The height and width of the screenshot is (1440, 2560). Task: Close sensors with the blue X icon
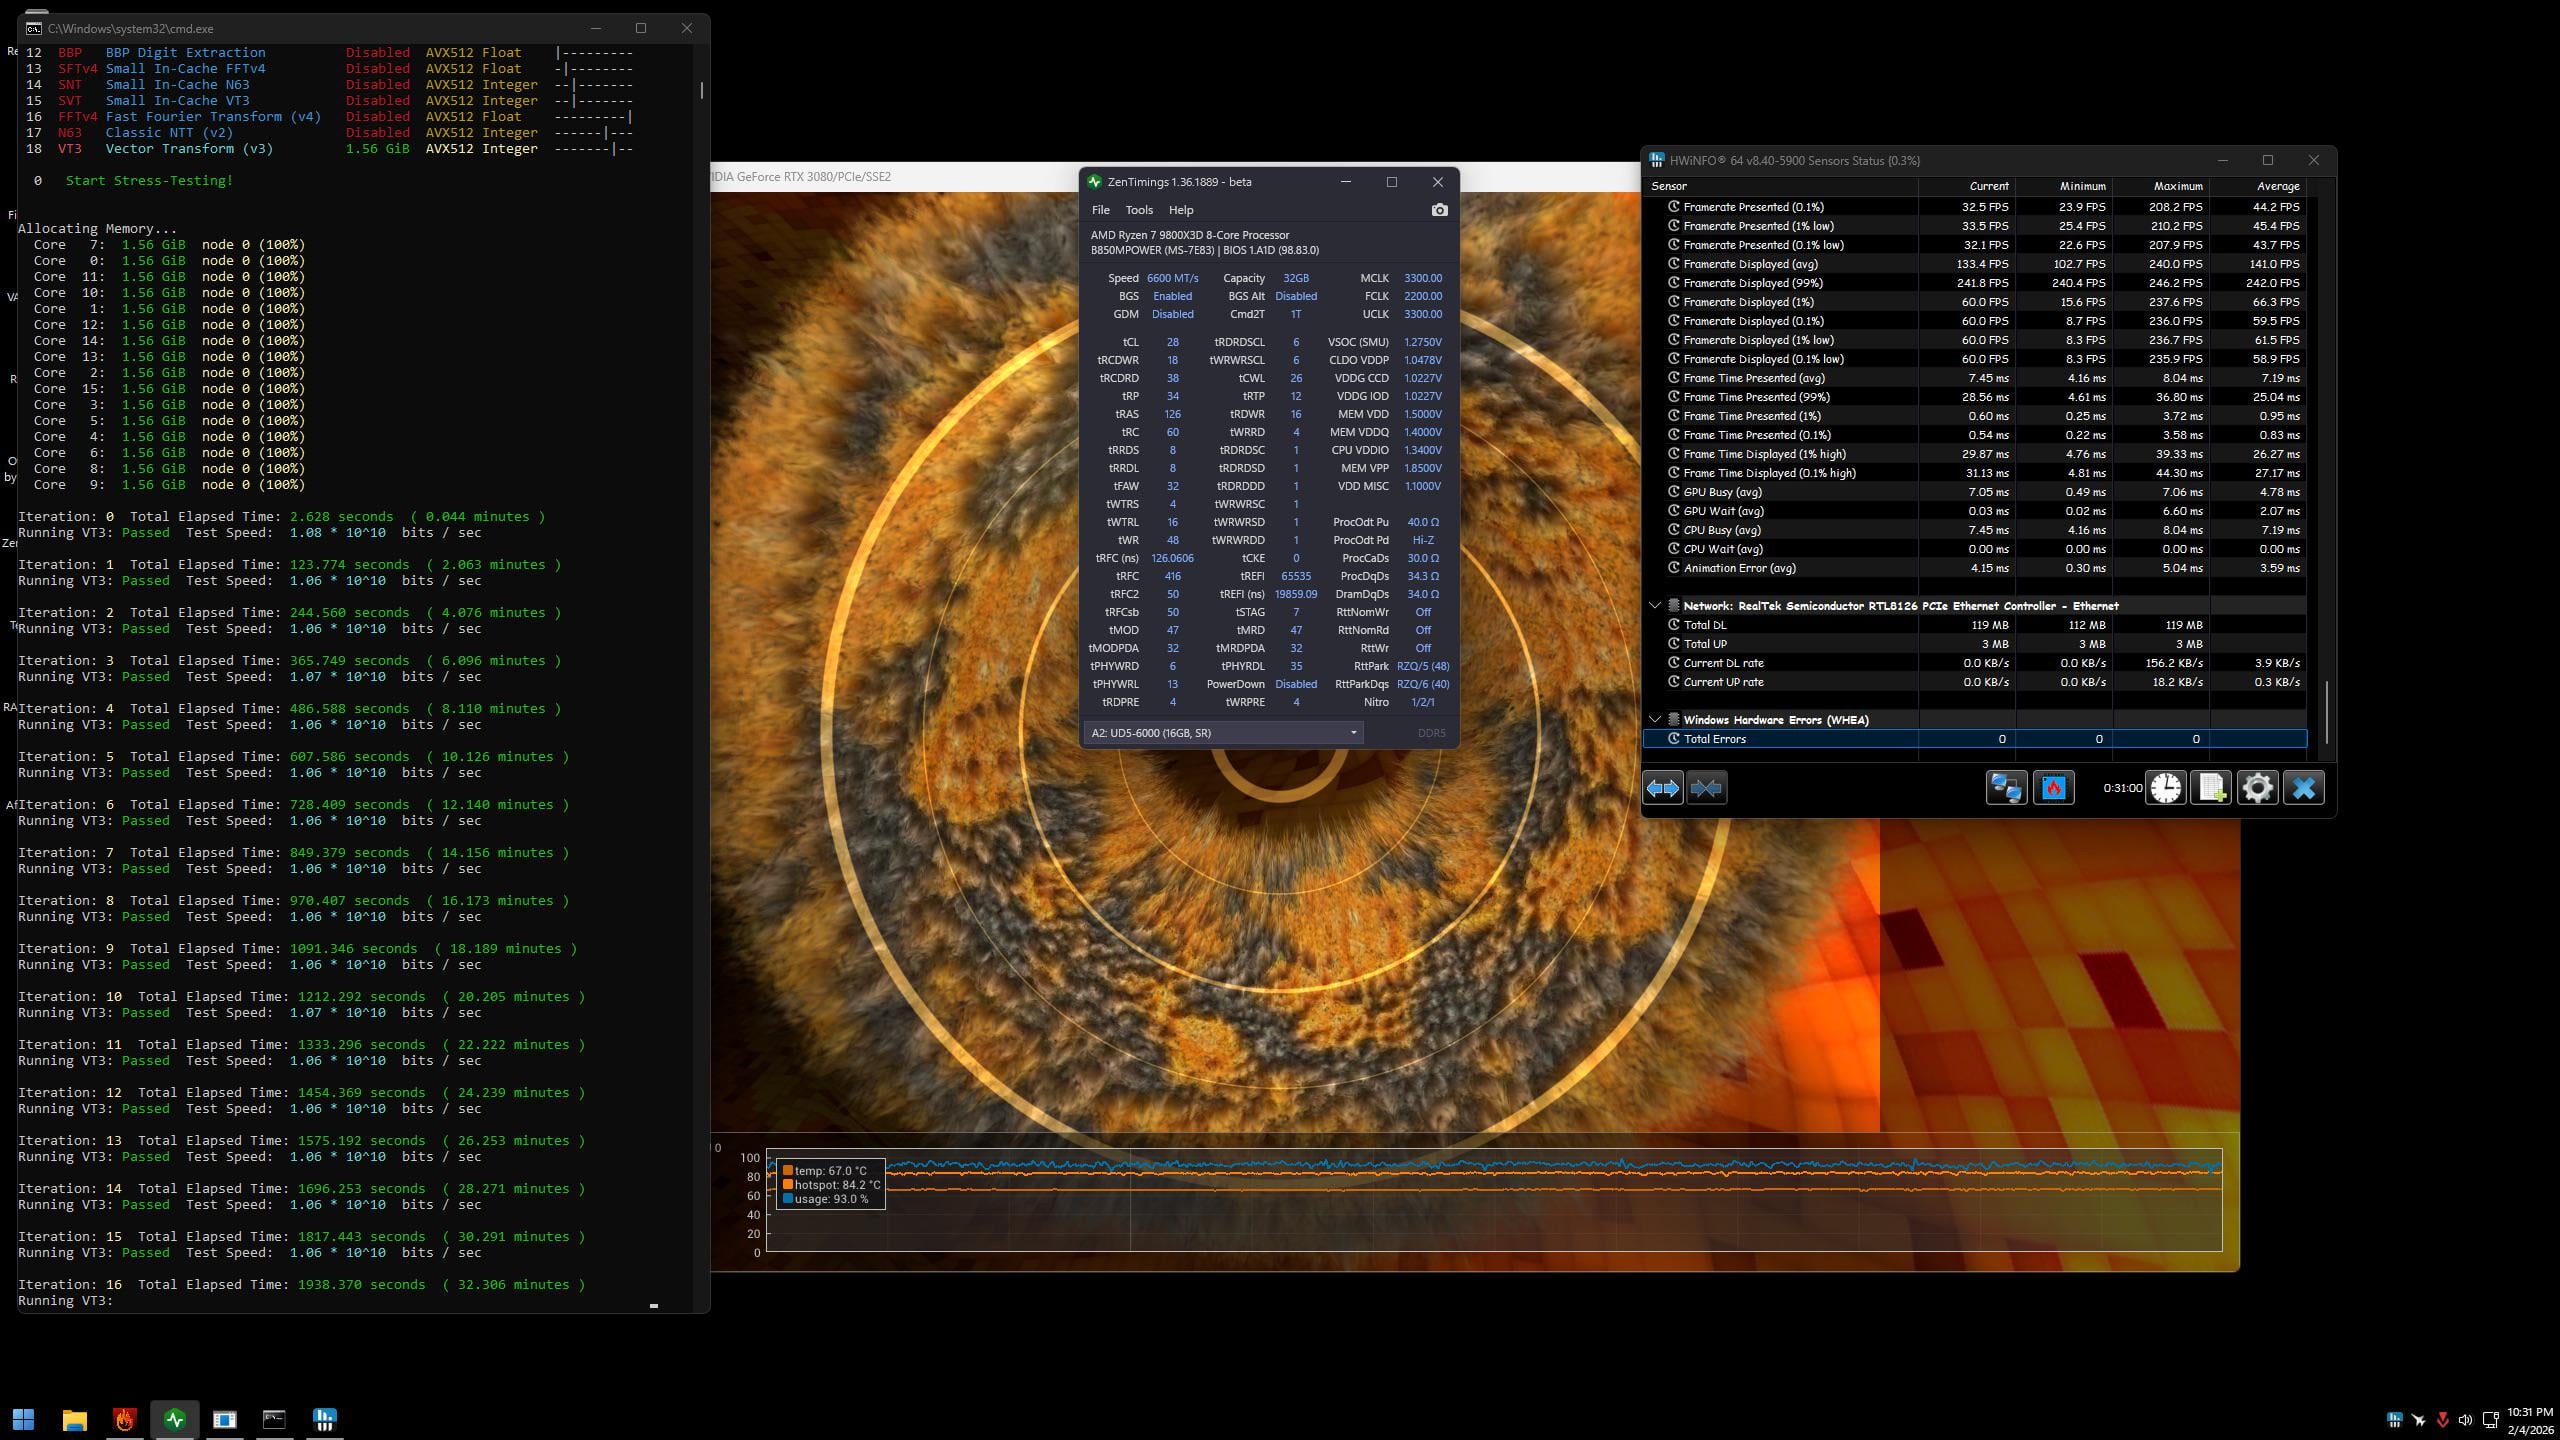(2304, 788)
